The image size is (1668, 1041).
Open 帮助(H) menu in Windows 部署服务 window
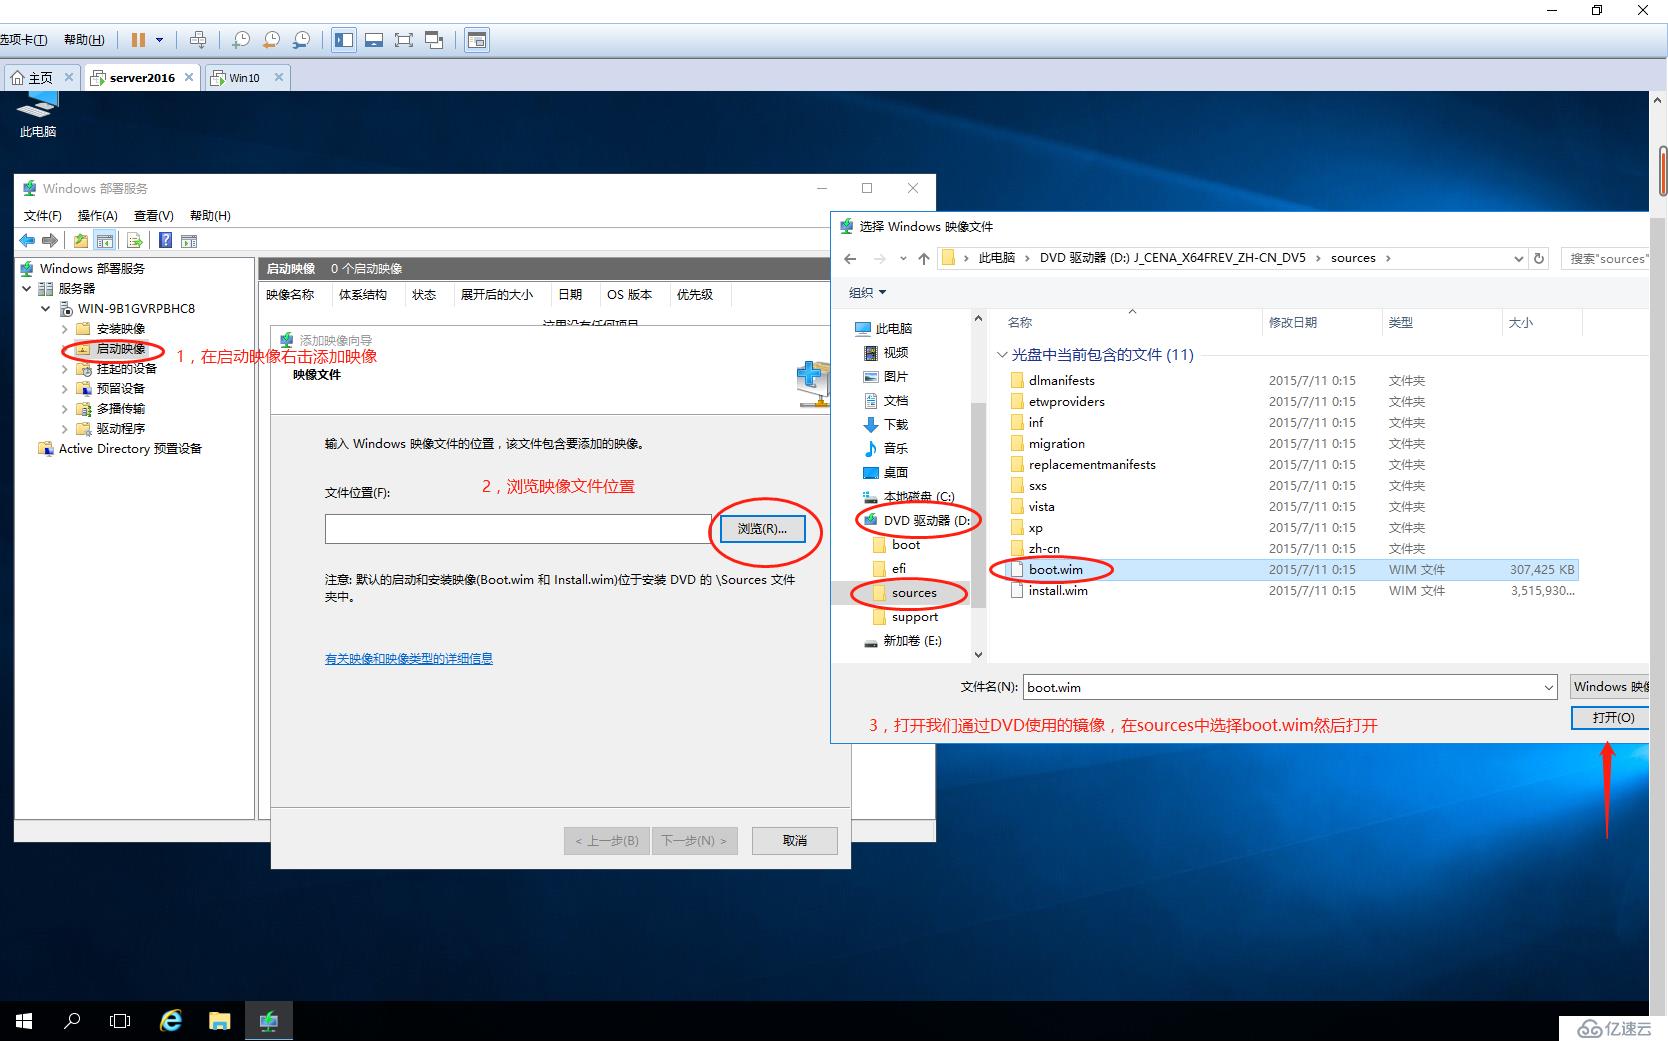[210, 215]
